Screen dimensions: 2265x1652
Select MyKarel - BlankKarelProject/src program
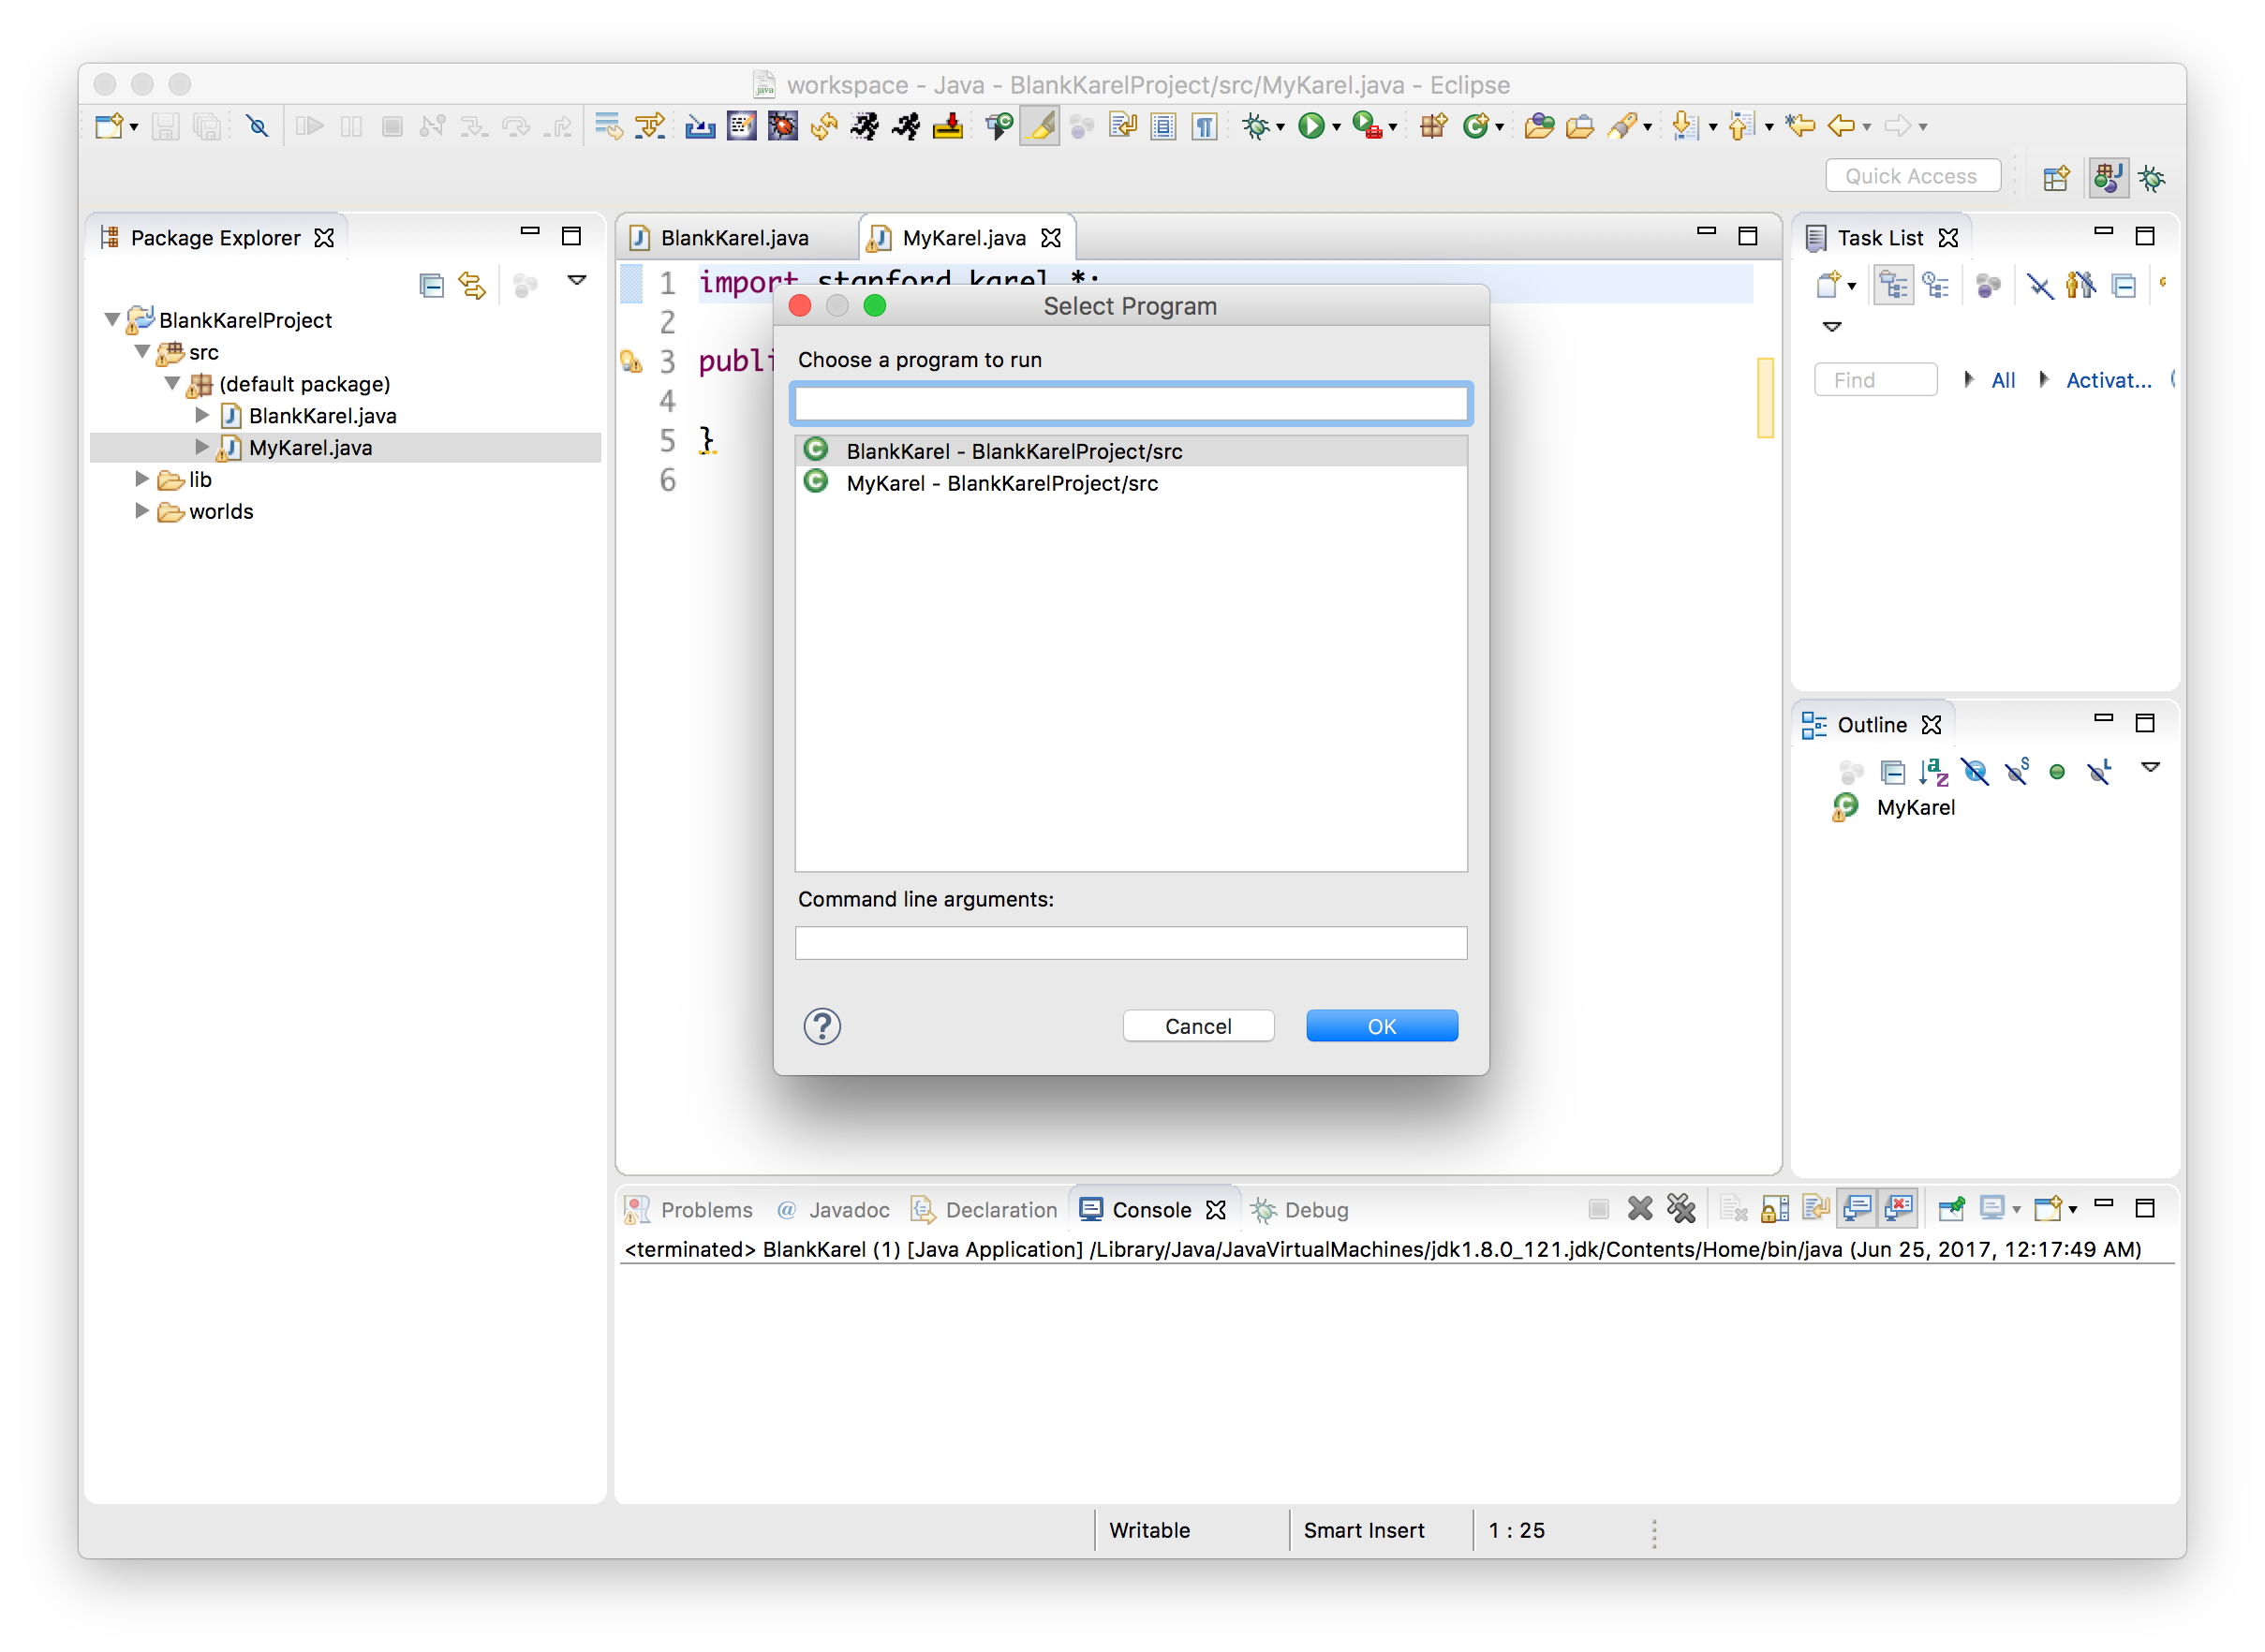(1131, 483)
